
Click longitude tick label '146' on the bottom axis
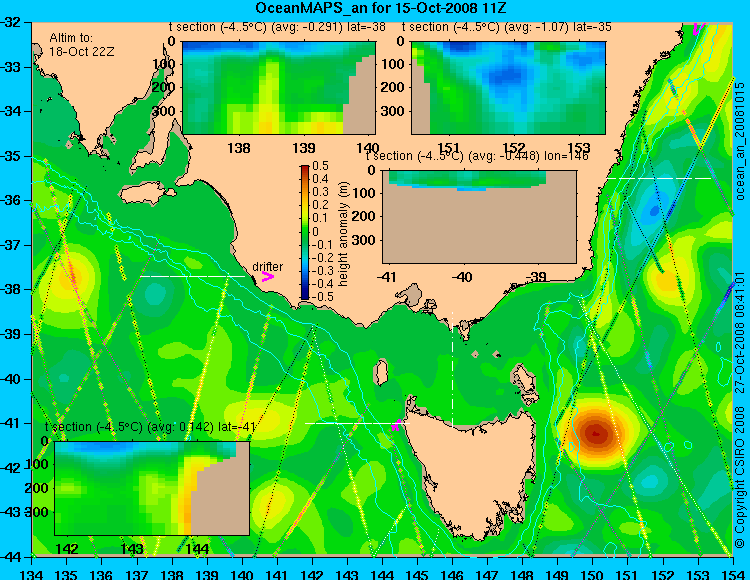(452, 574)
